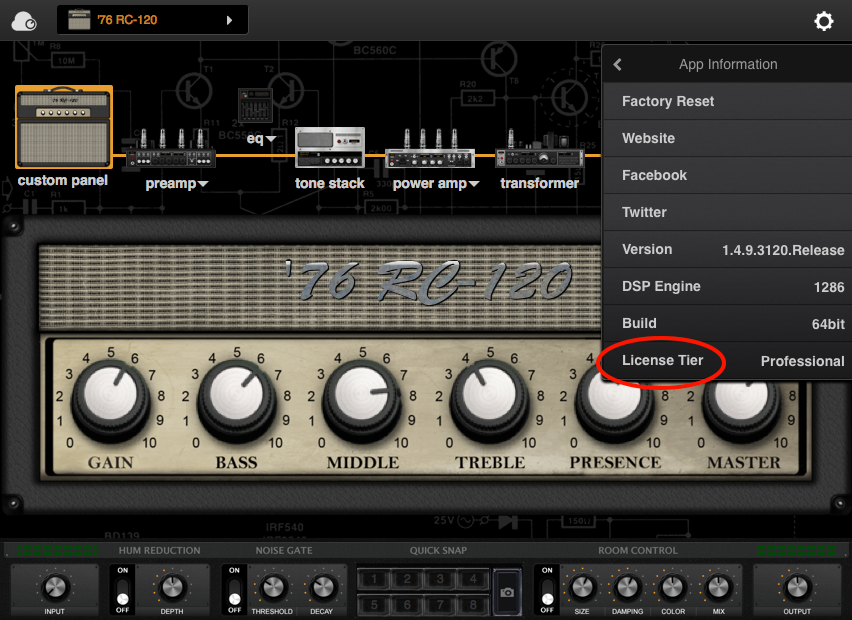Go back from App Information panel

(x=618, y=65)
